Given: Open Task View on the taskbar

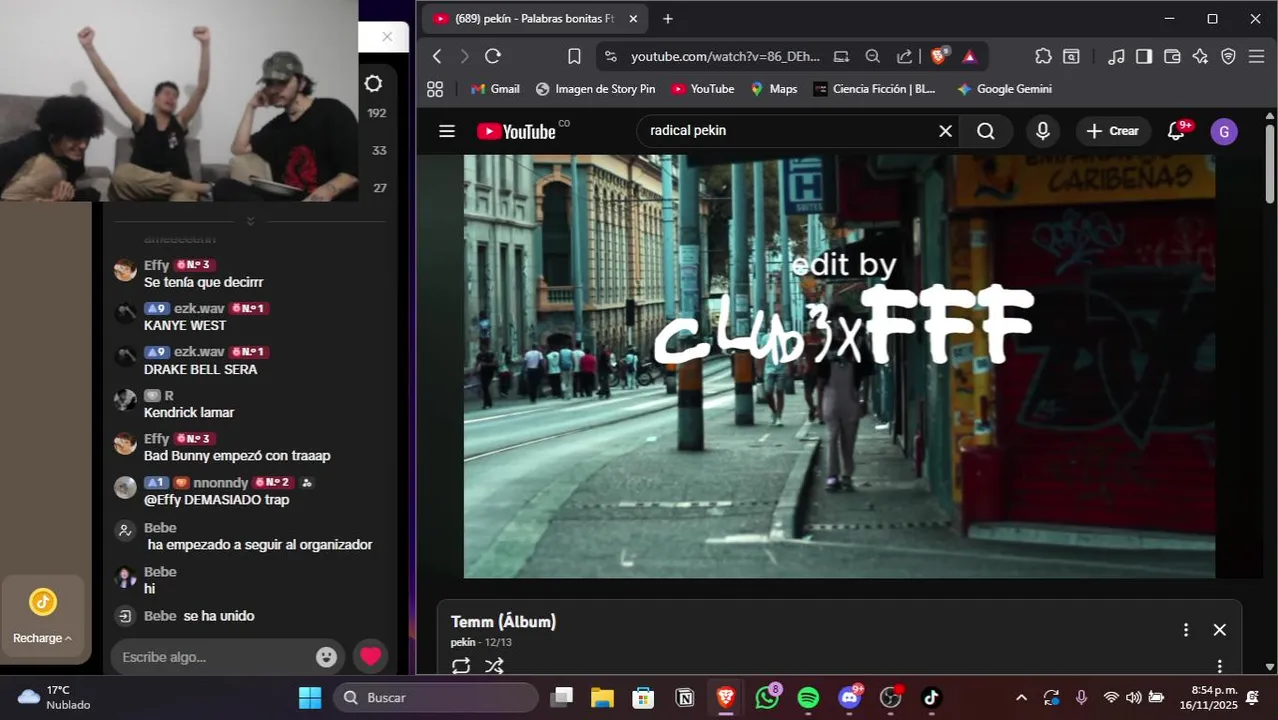Looking at the screenshot, I should 562,697.
